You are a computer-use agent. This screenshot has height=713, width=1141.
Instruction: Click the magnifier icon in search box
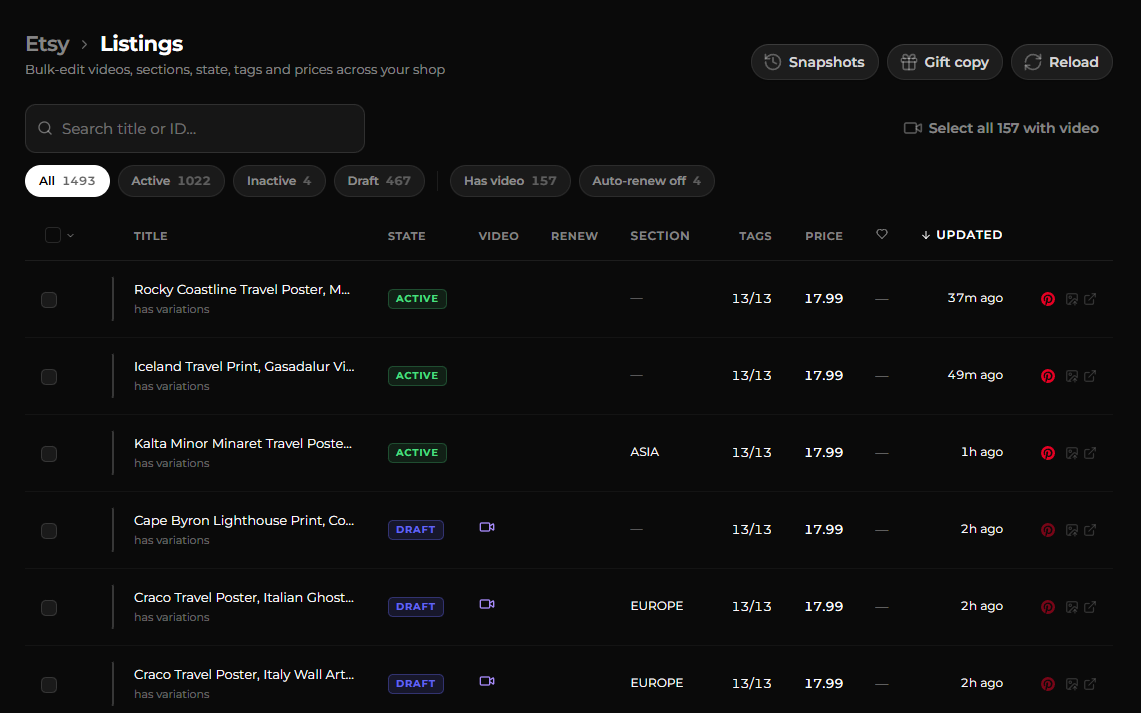click(x=45, y=128)
